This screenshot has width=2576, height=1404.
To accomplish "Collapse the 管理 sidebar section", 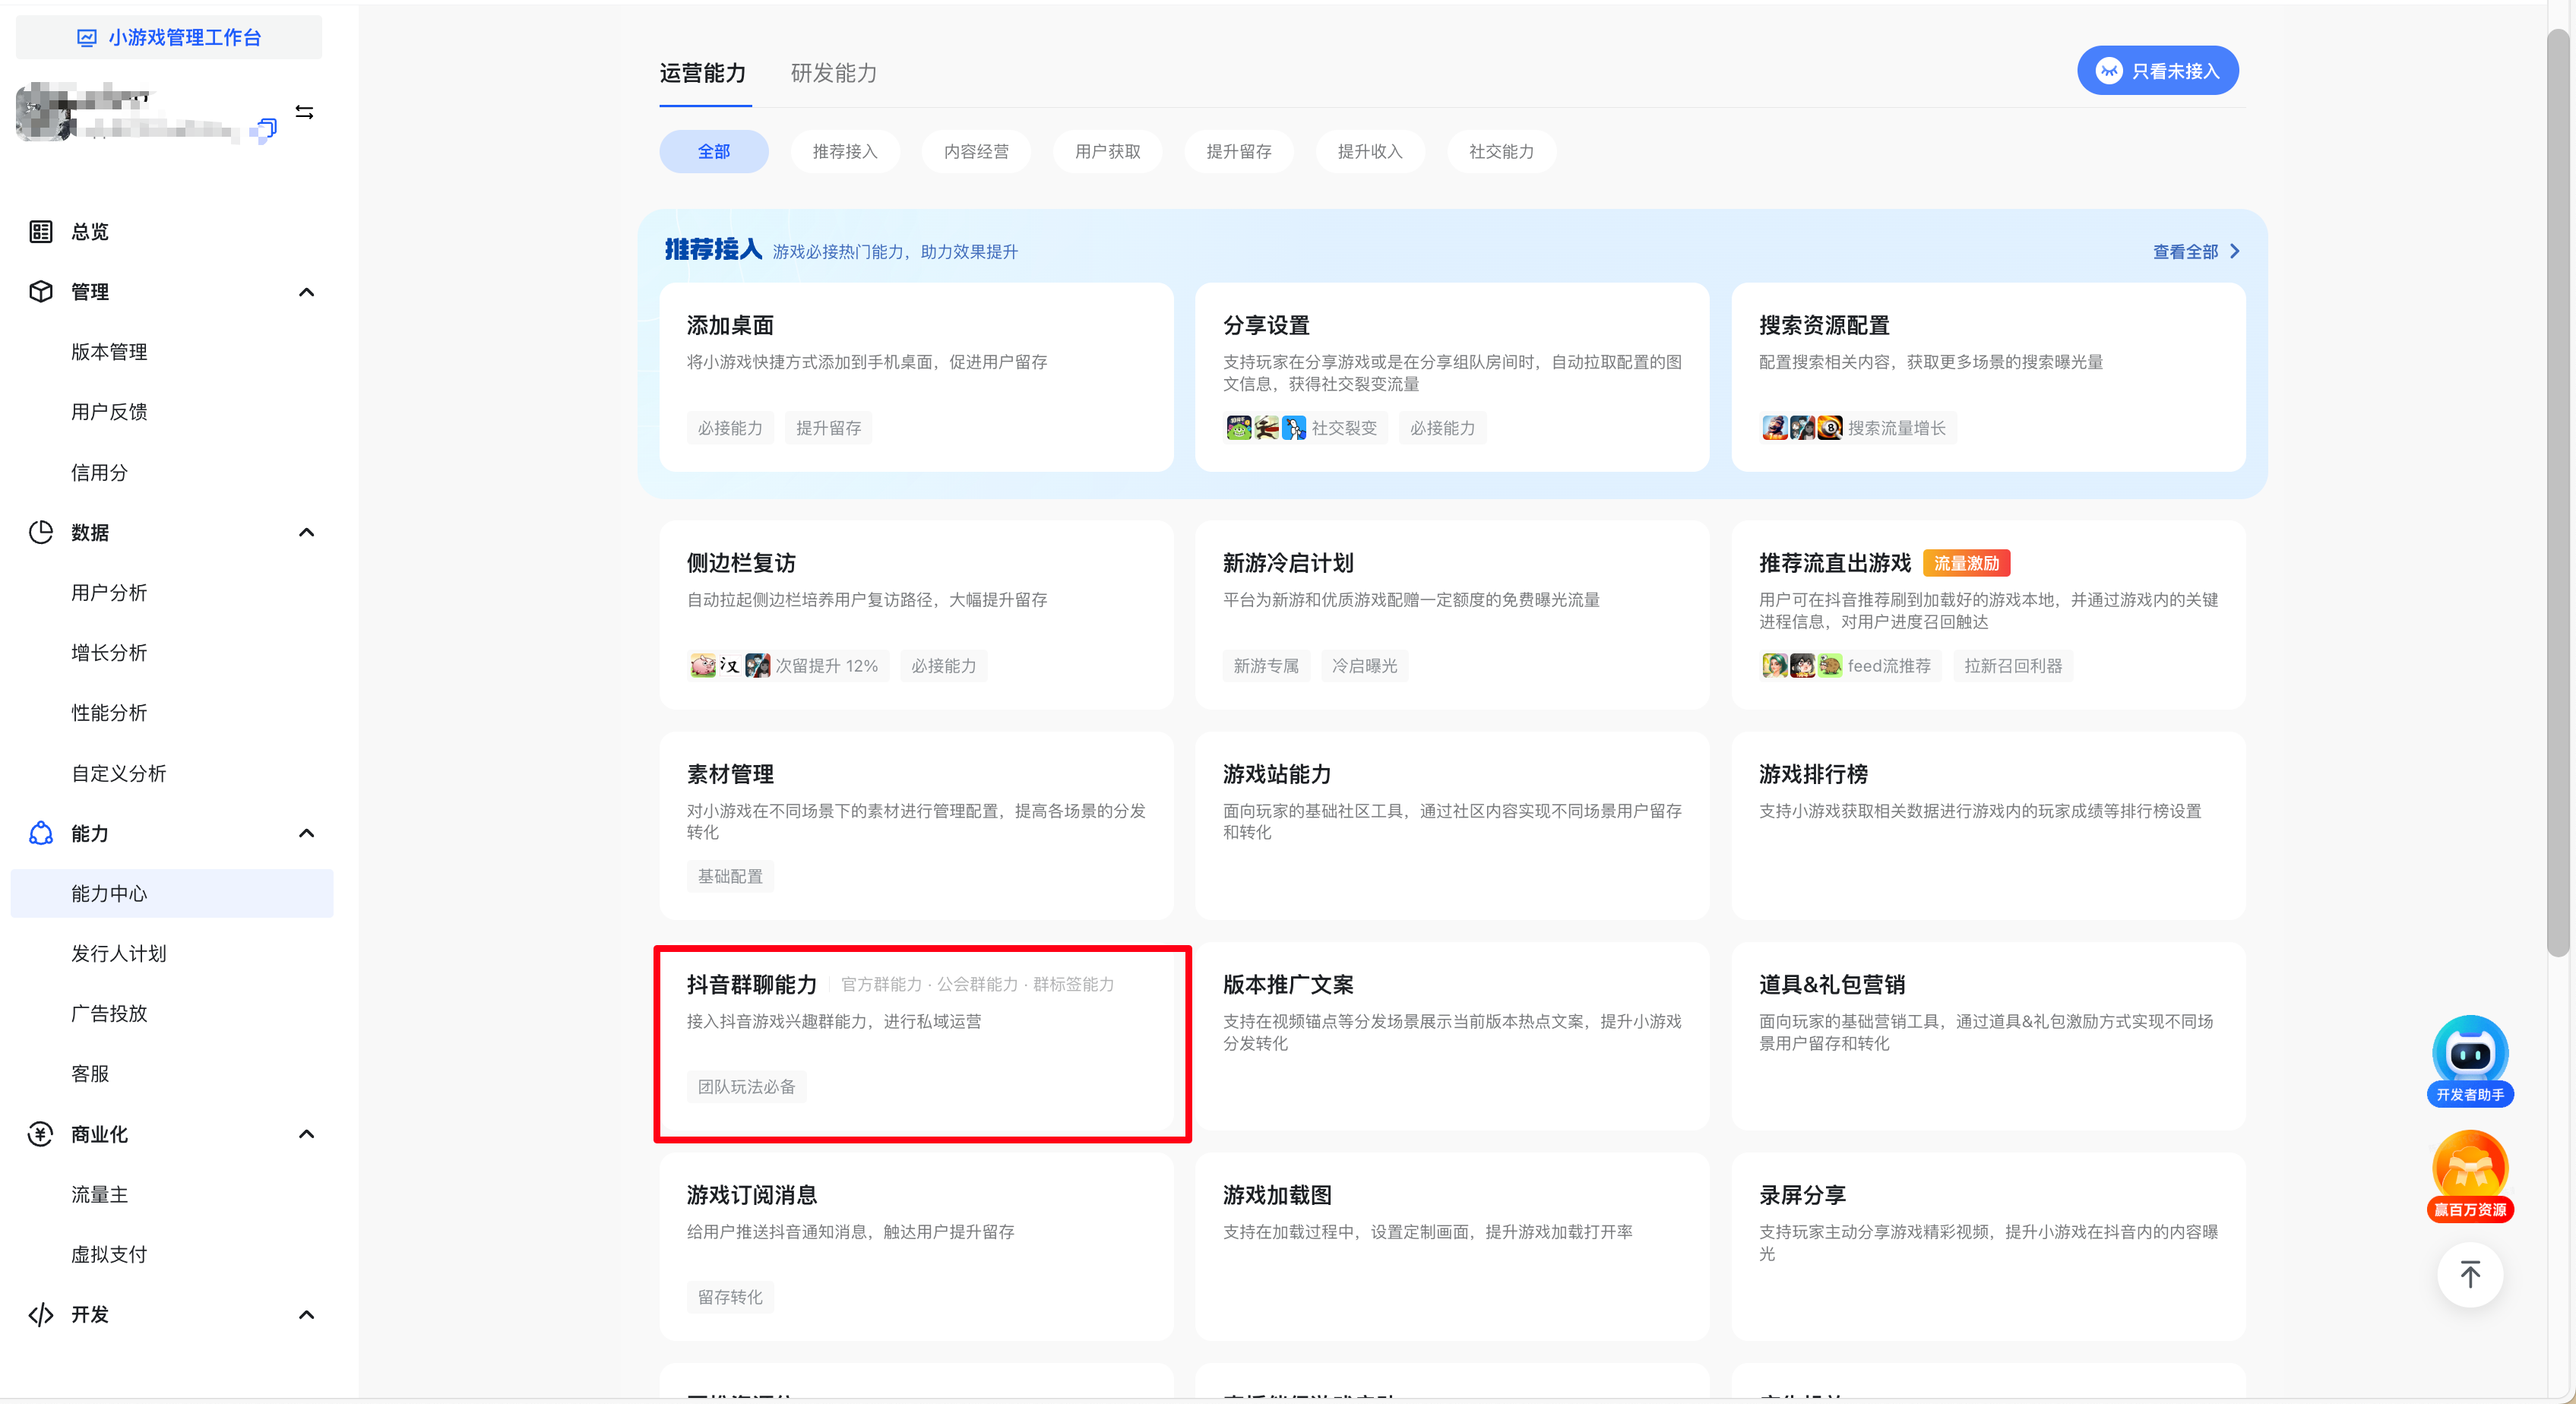I will tap(306, 292).
